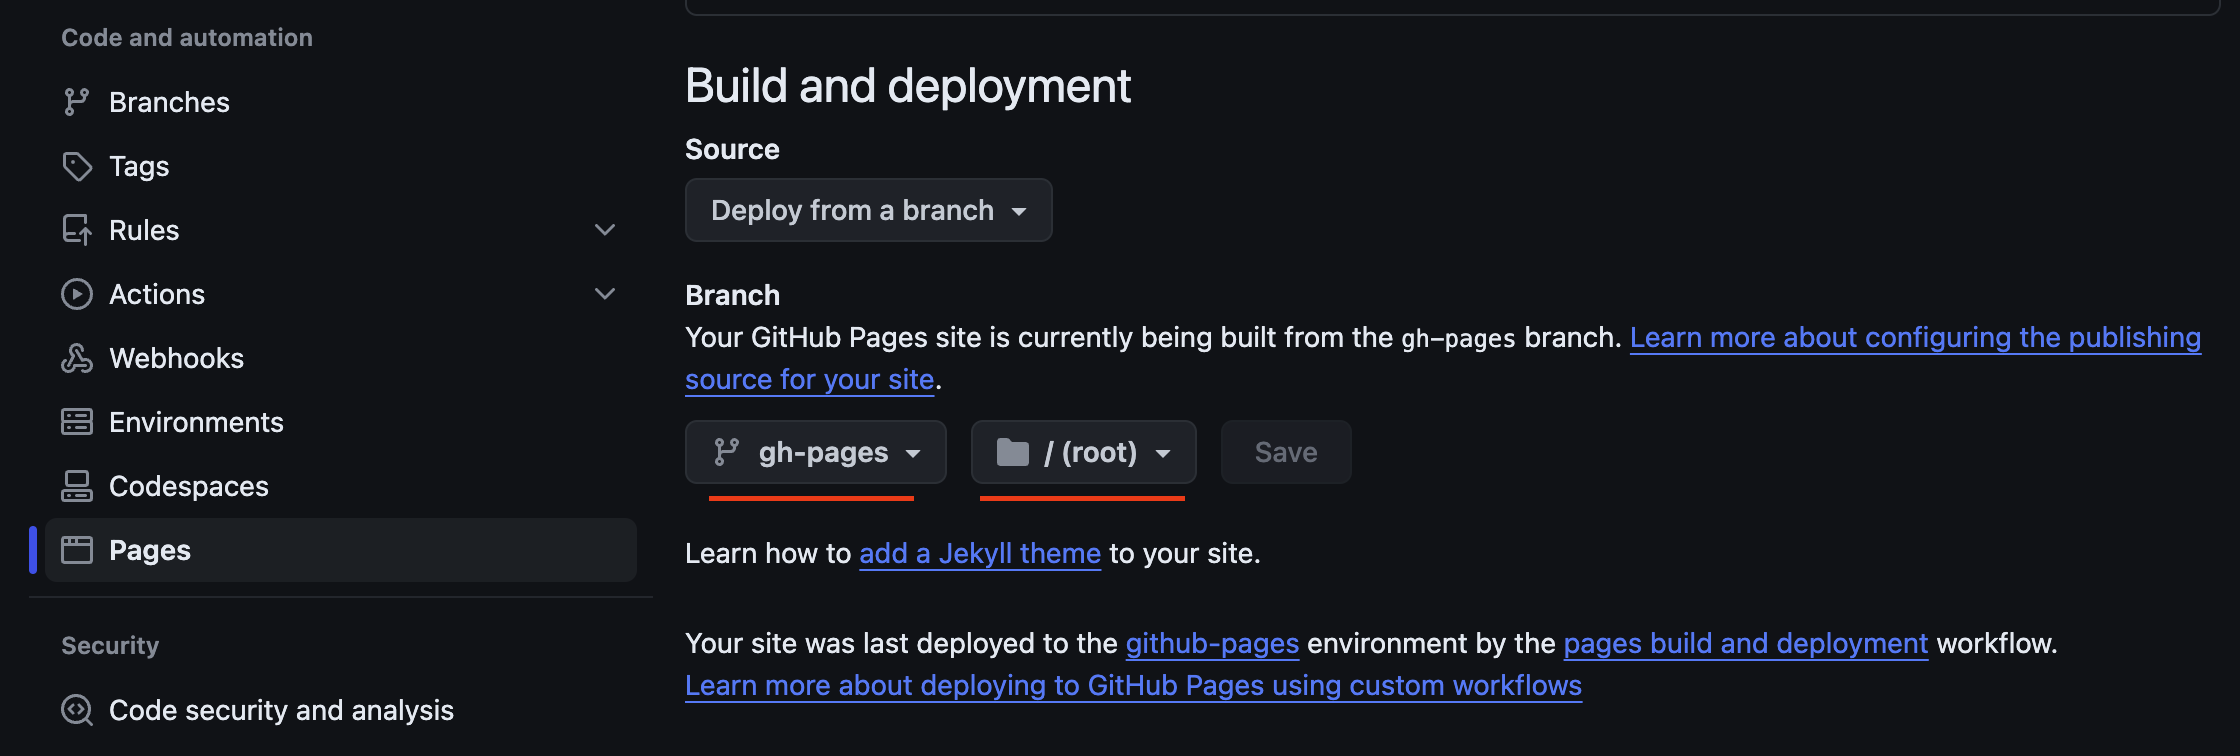Open pages build and deployment workflow link
Viewport: 2240px width, 756px height.
1746,643
